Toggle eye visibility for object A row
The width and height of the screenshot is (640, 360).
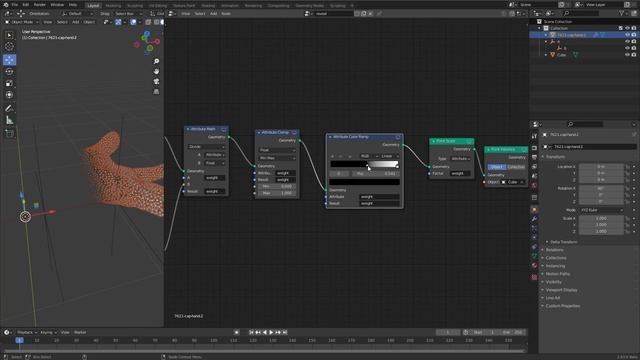[627, 42]
